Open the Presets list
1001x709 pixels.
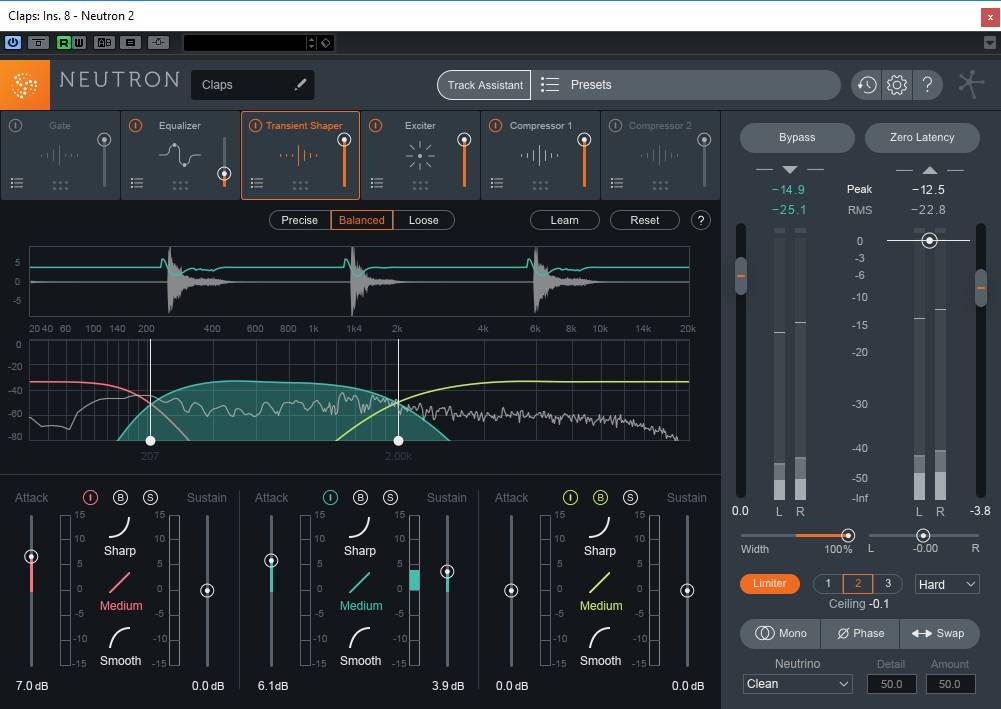(x=590, y=85)
